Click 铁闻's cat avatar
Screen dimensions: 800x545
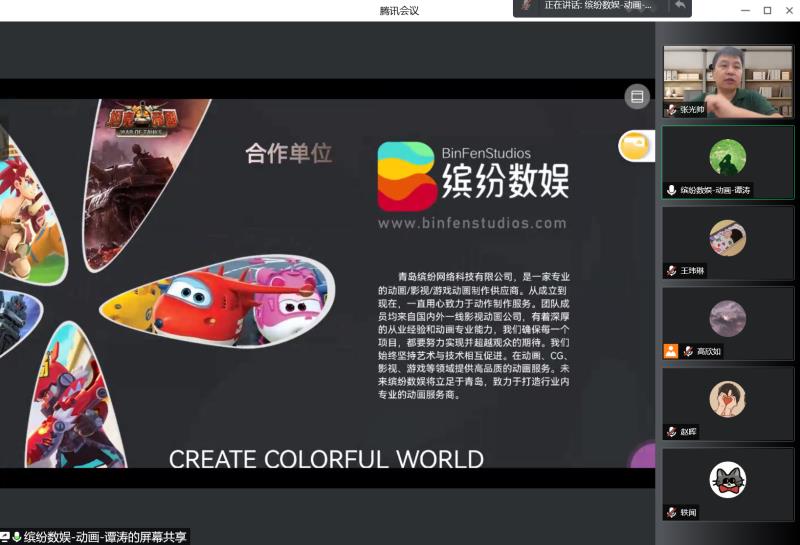(727, 480)
